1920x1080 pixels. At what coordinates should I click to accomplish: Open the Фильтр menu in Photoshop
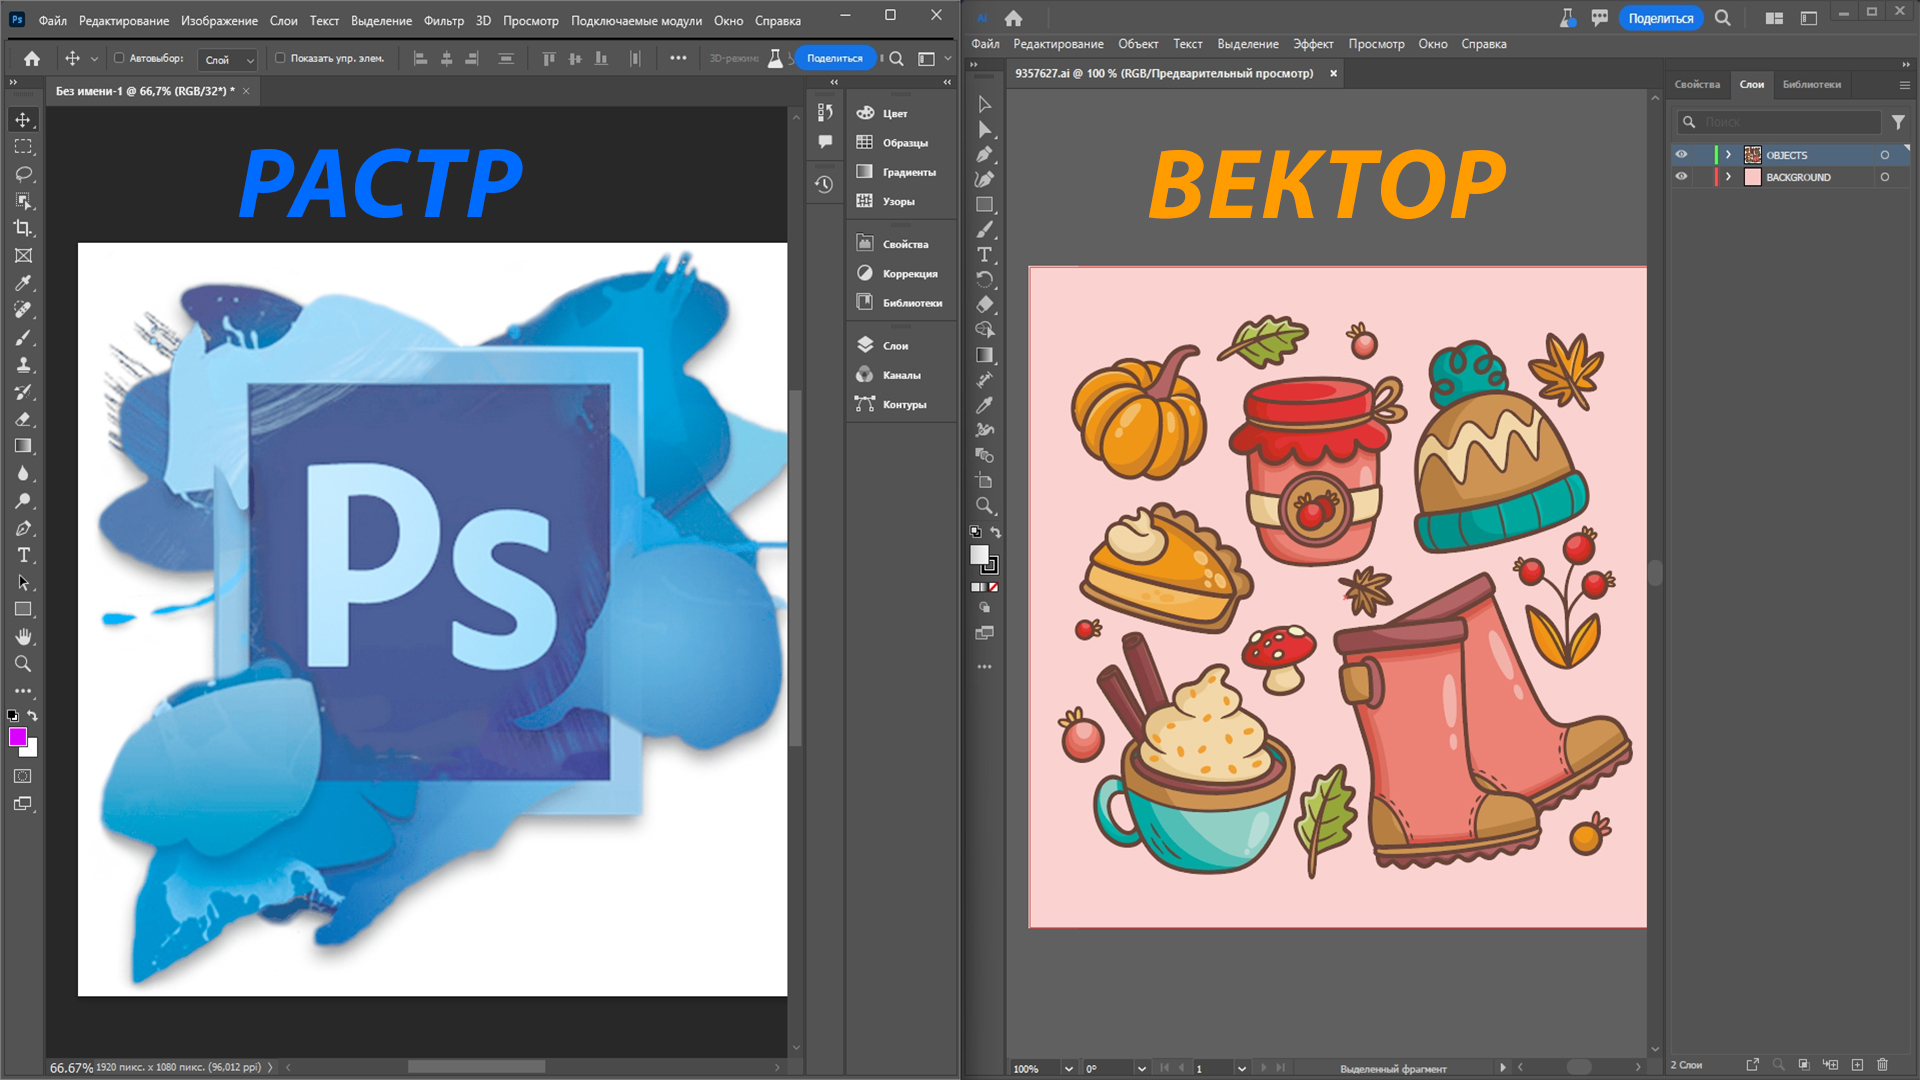click(x=443, y=20)
